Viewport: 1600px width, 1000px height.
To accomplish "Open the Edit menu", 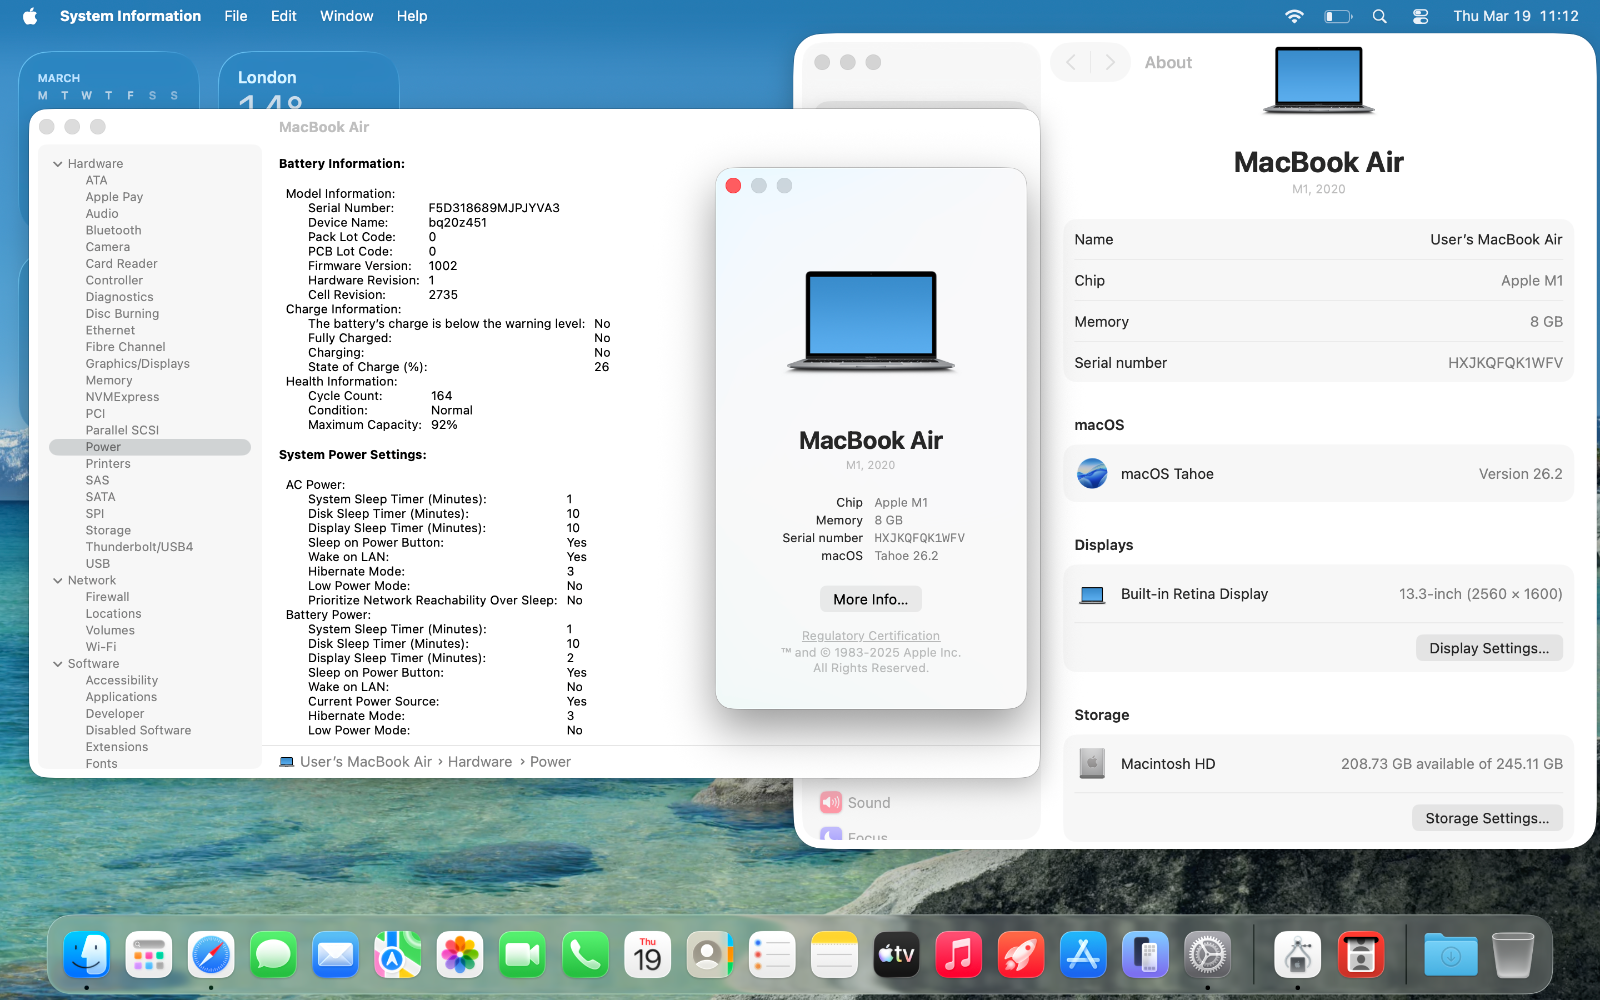I will point(284,16).
